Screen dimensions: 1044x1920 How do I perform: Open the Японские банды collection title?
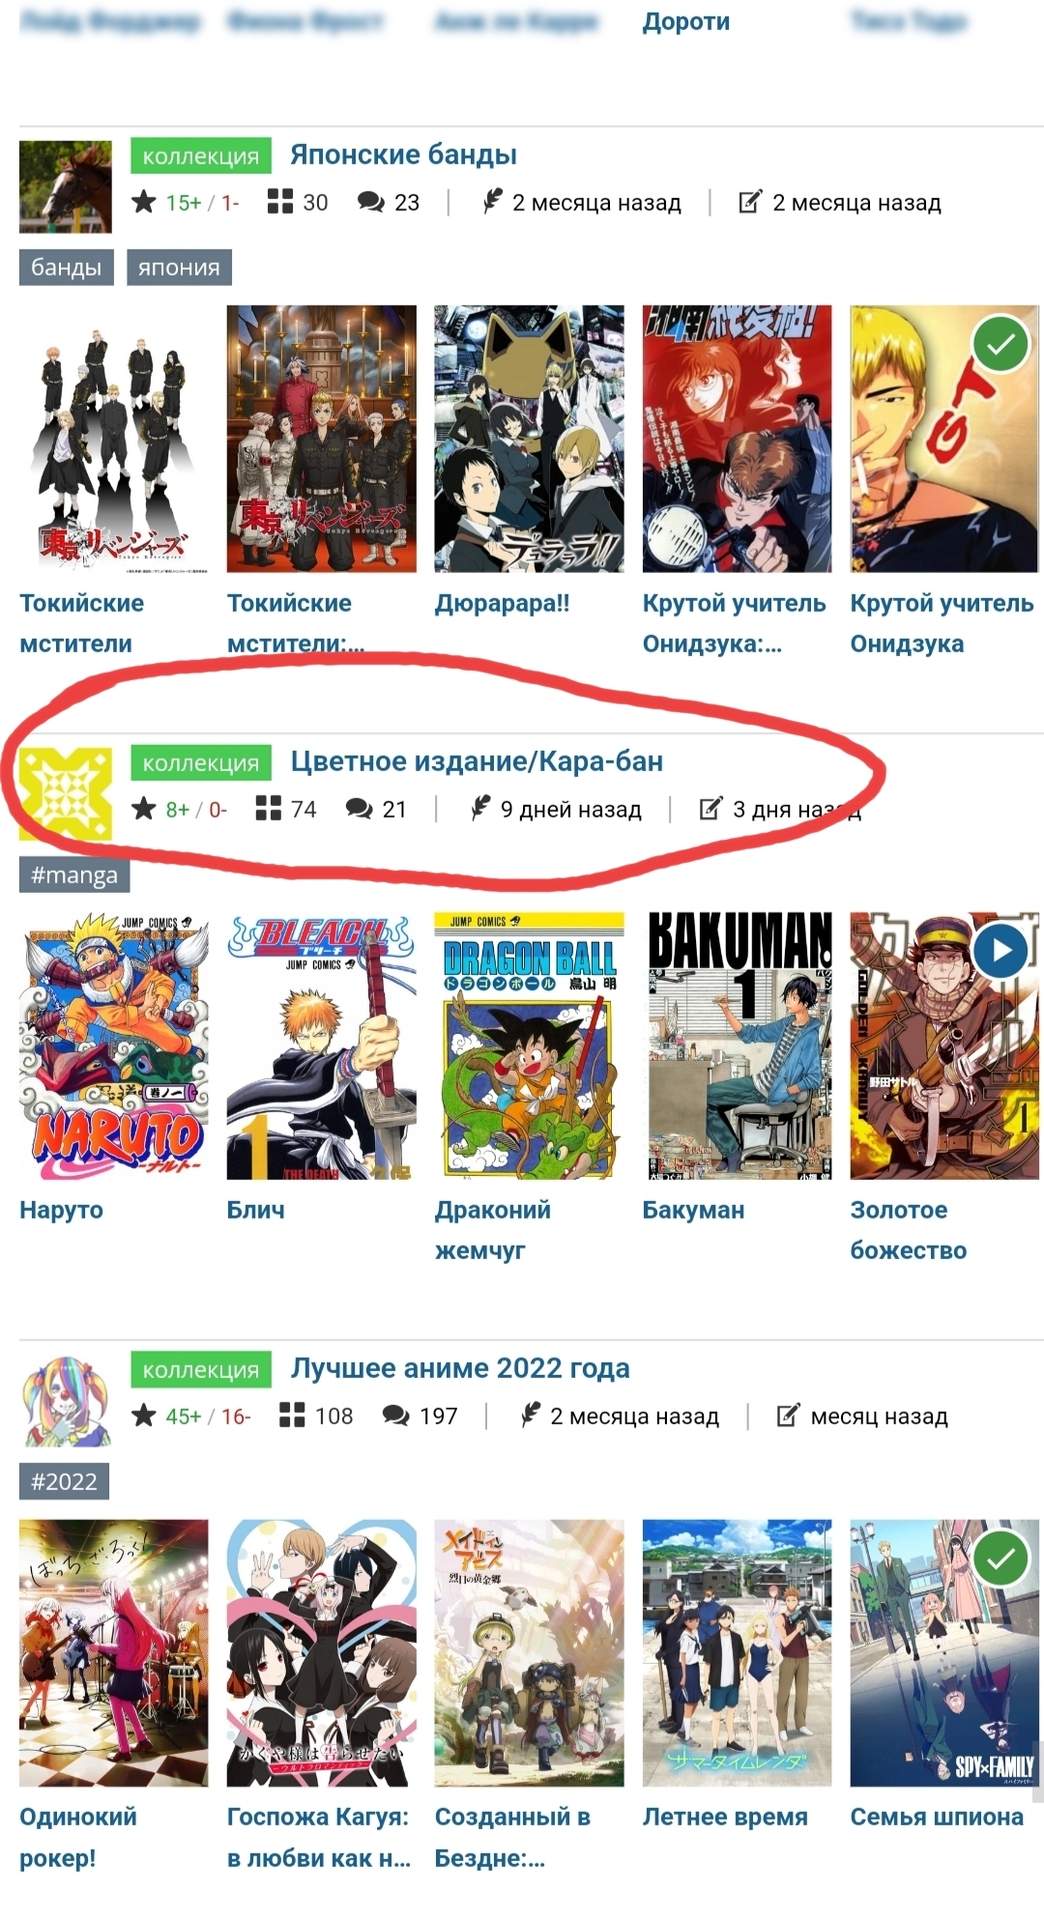(x=403, y=155)
